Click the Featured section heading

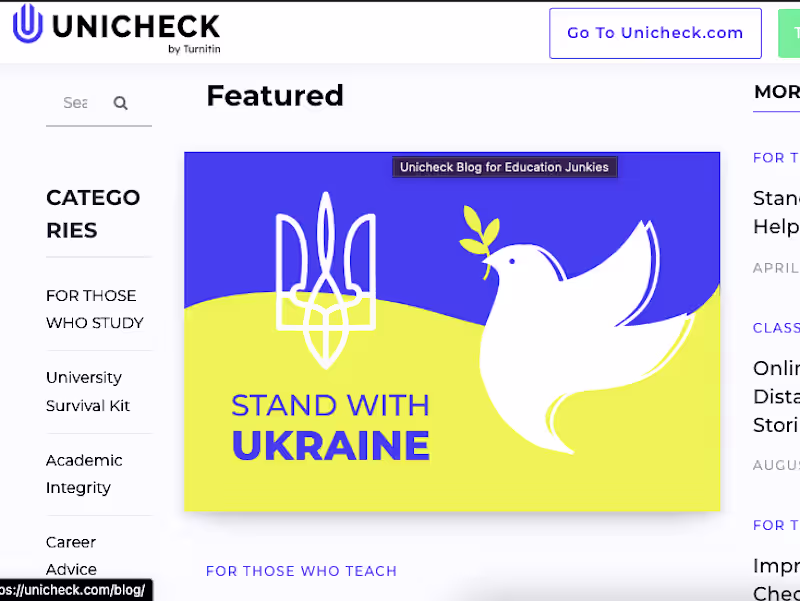click(x=275, y=95)
